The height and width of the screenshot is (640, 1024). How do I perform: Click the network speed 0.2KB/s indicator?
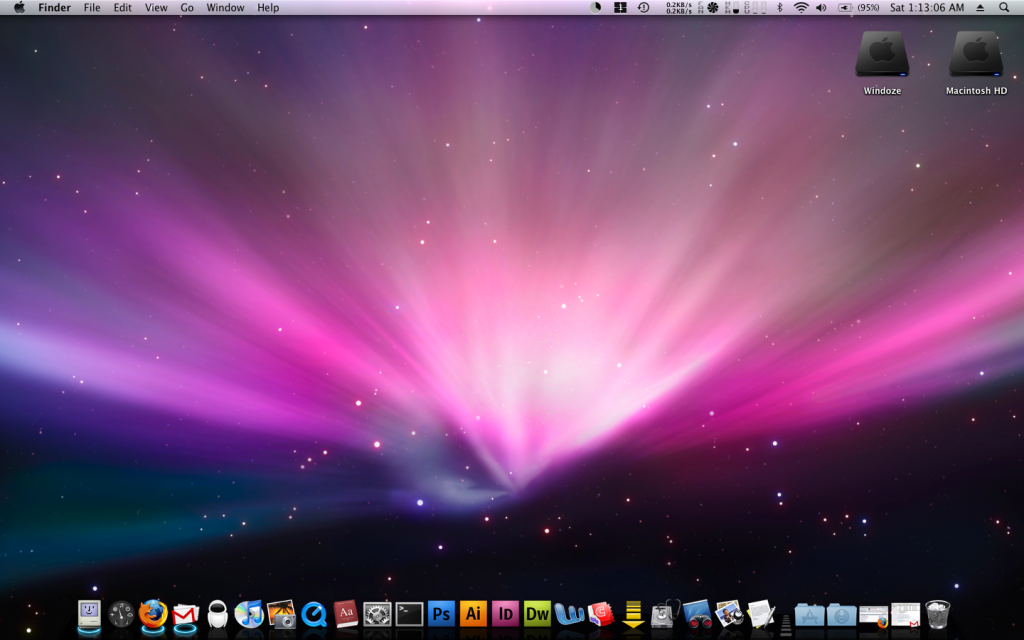click(x=679, y=8)
